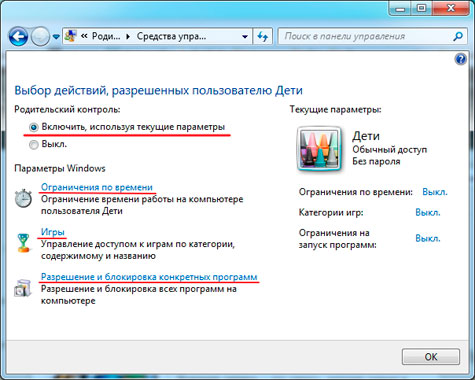
Task: Confirm with the OK button
Action: coord(431,357)
